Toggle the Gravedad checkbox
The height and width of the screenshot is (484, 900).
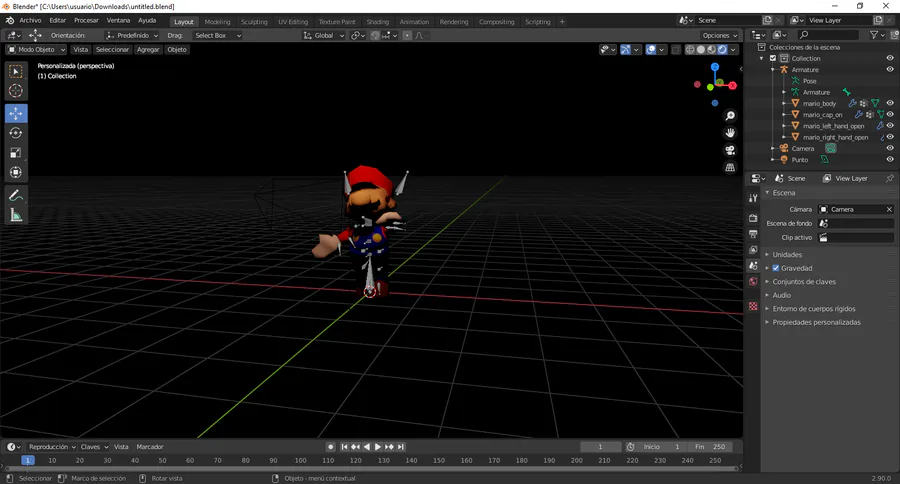pos(775,268)
